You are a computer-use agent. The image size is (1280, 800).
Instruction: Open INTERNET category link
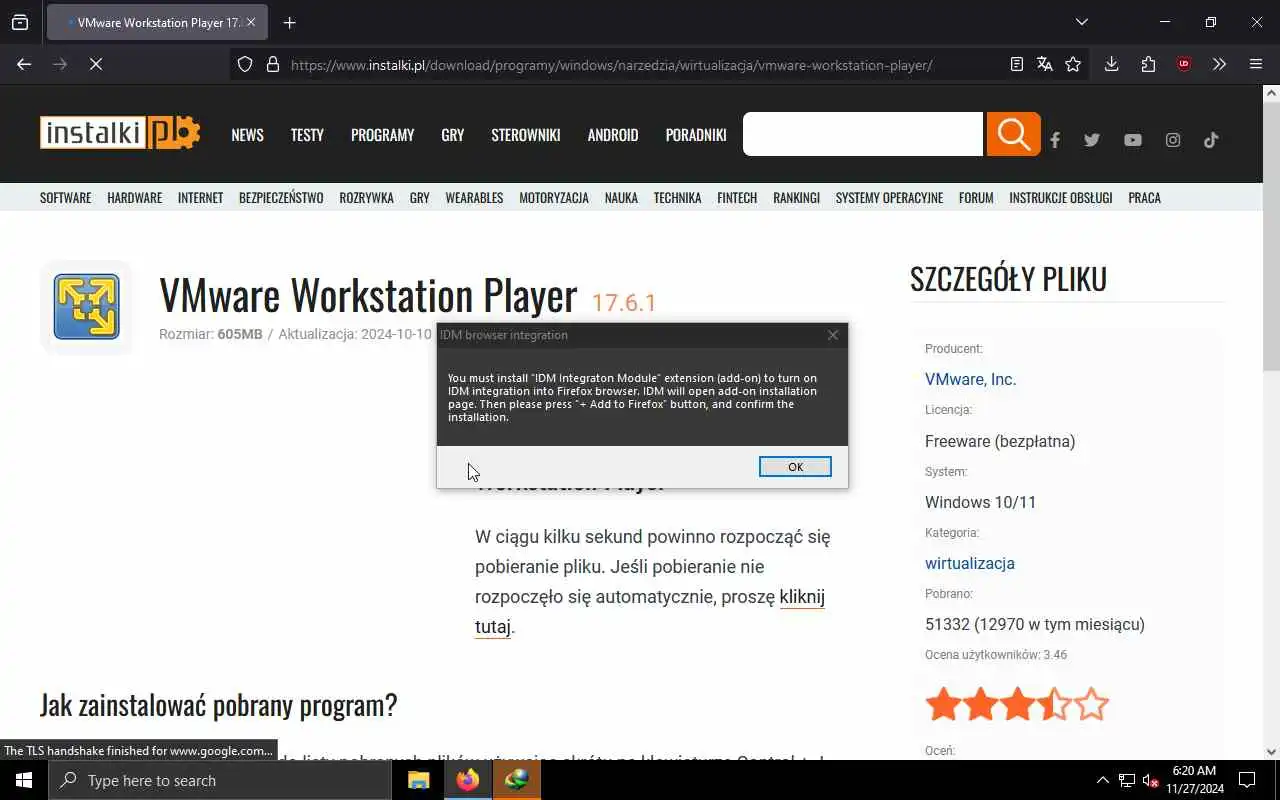tap(200, 198)
